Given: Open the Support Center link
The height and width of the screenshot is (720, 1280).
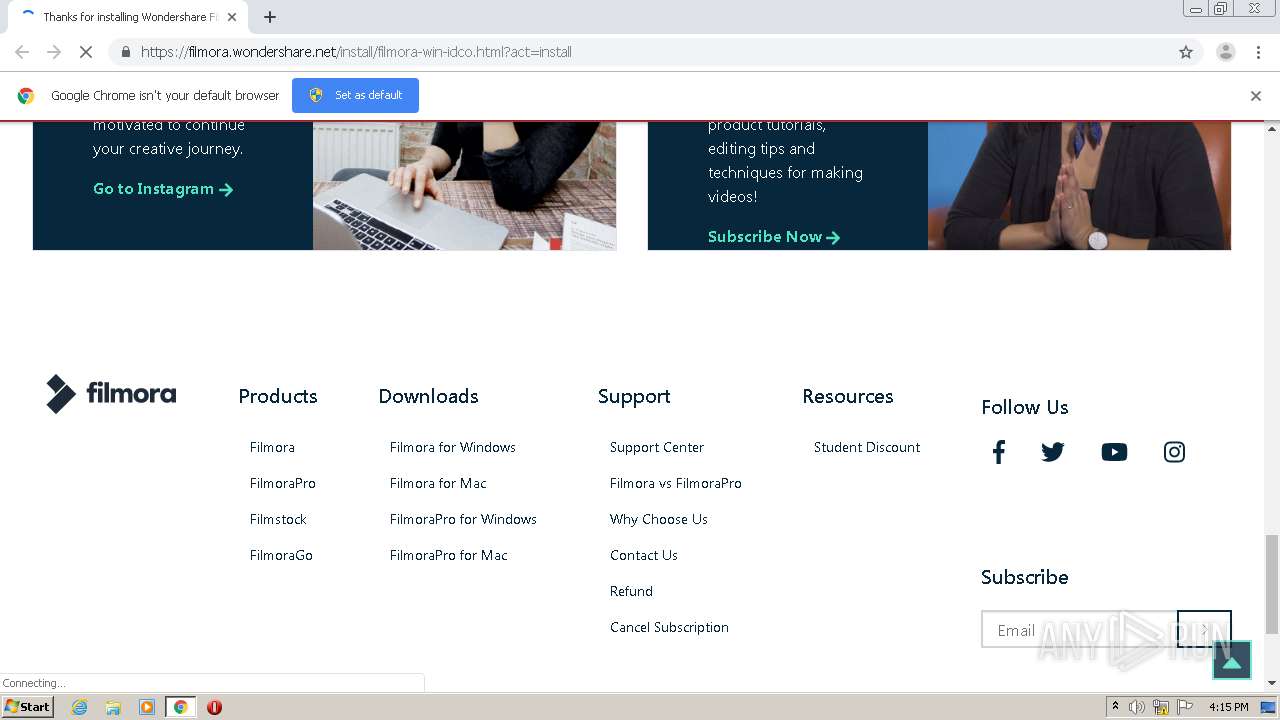Looking at the screenshot, I should 657,447.
